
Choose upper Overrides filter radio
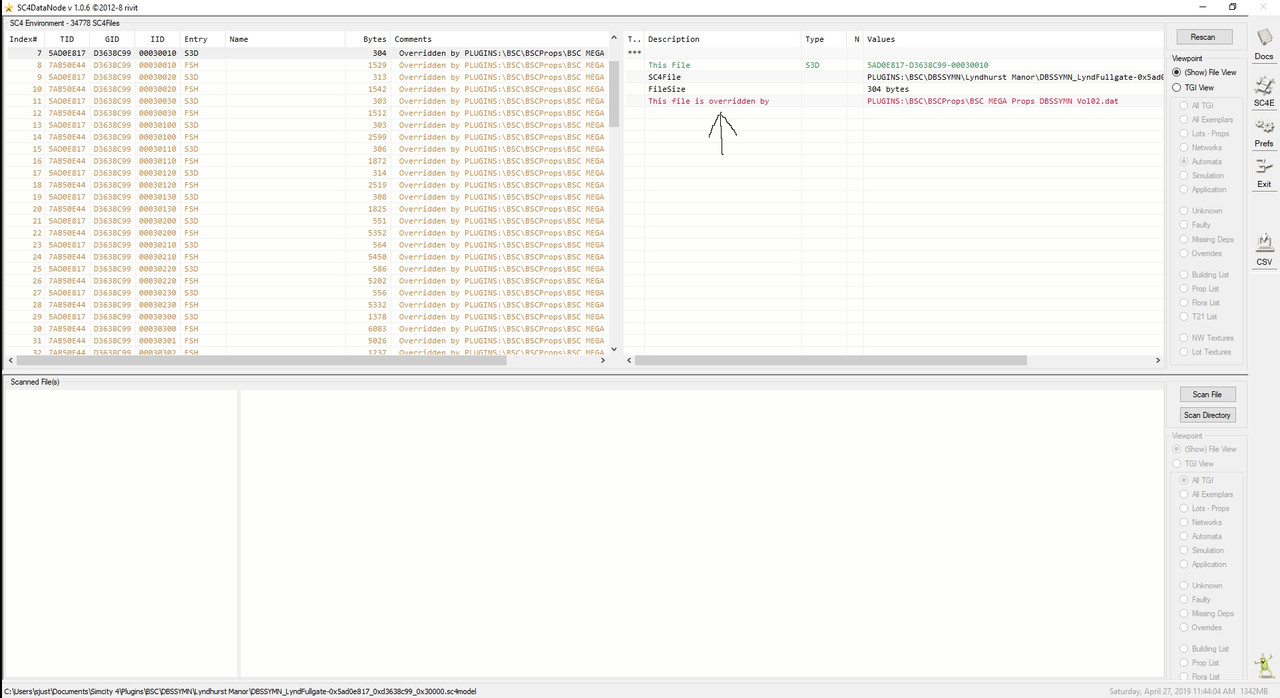[1200, 253]
